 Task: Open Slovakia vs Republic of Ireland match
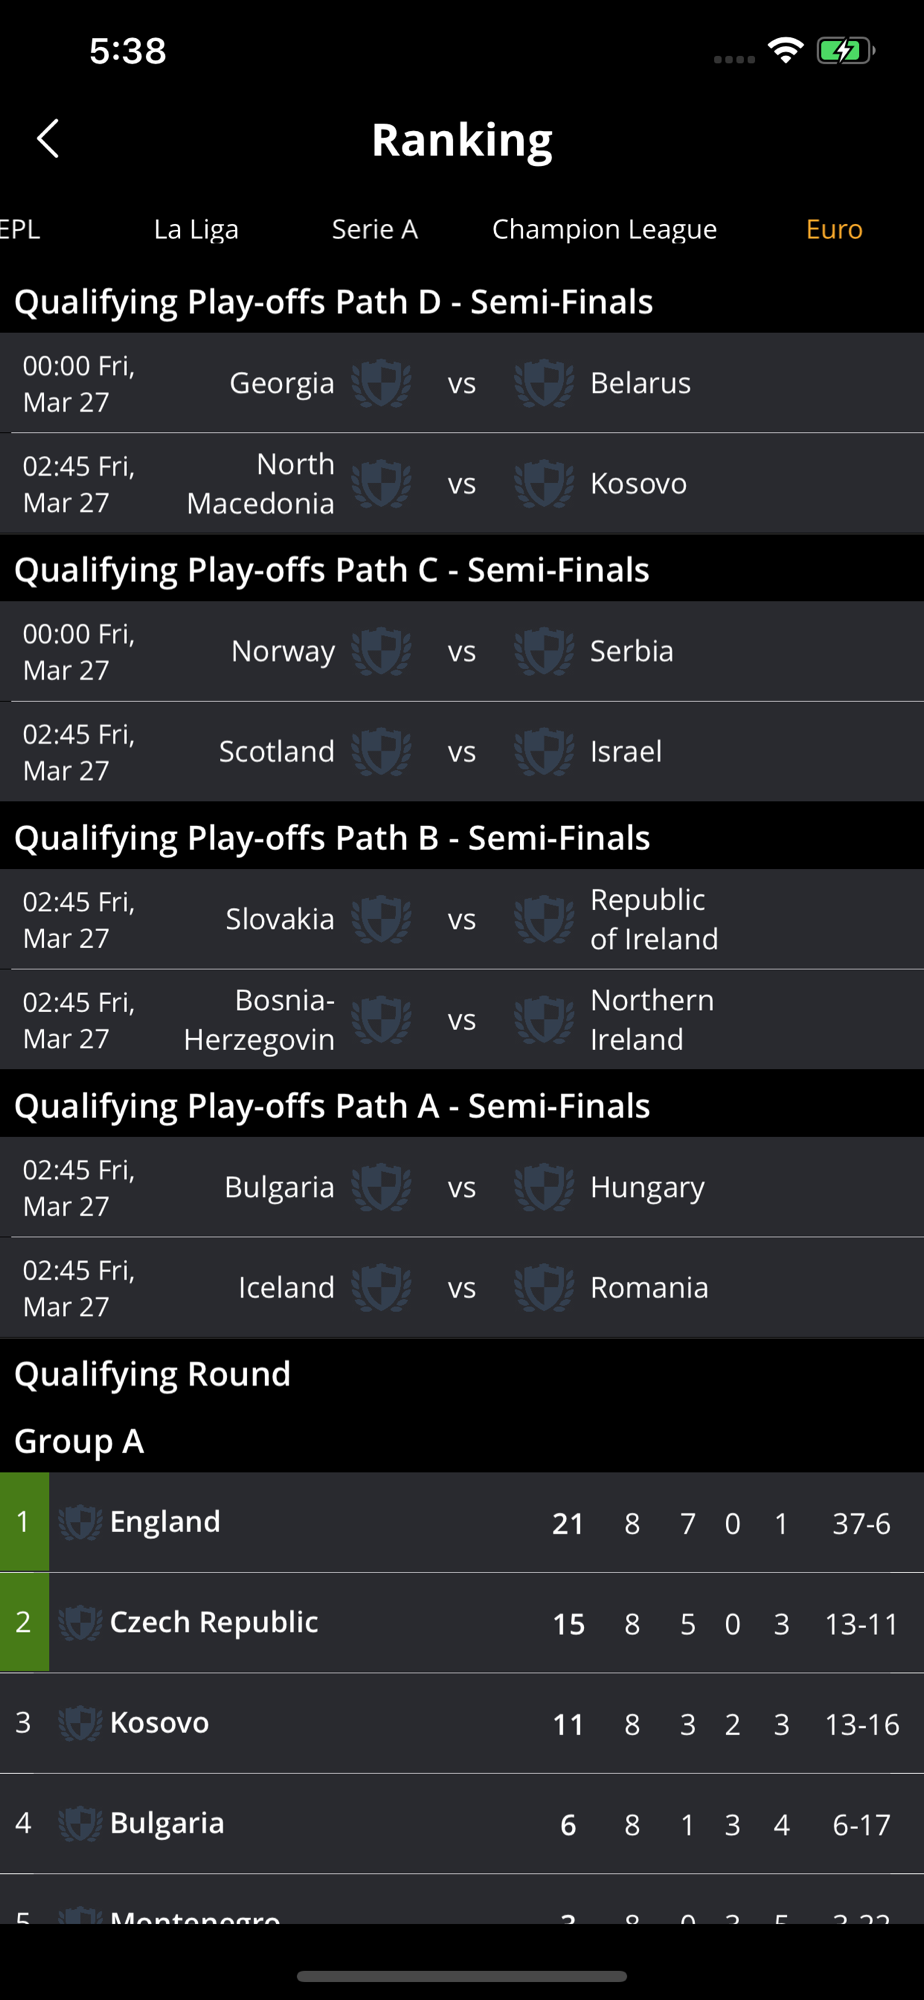pos(462,919)
